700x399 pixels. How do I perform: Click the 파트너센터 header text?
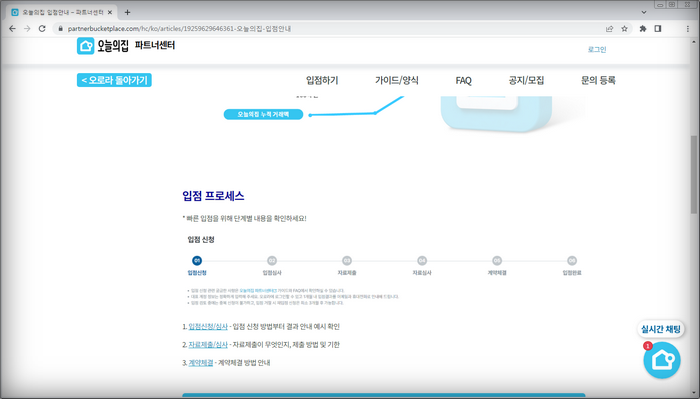point(155,45)
